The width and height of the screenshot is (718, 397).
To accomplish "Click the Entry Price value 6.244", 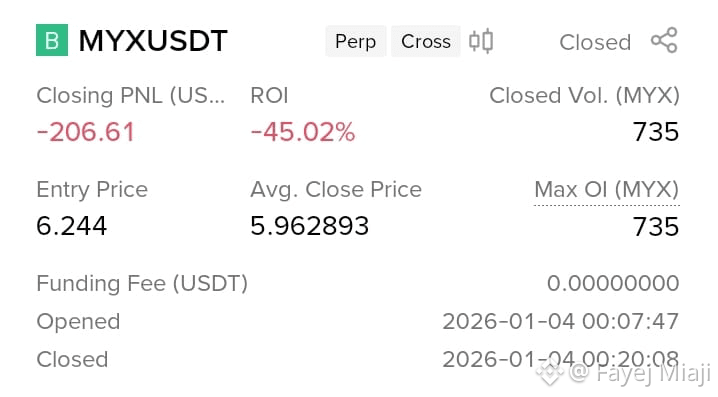I will 71,226.
